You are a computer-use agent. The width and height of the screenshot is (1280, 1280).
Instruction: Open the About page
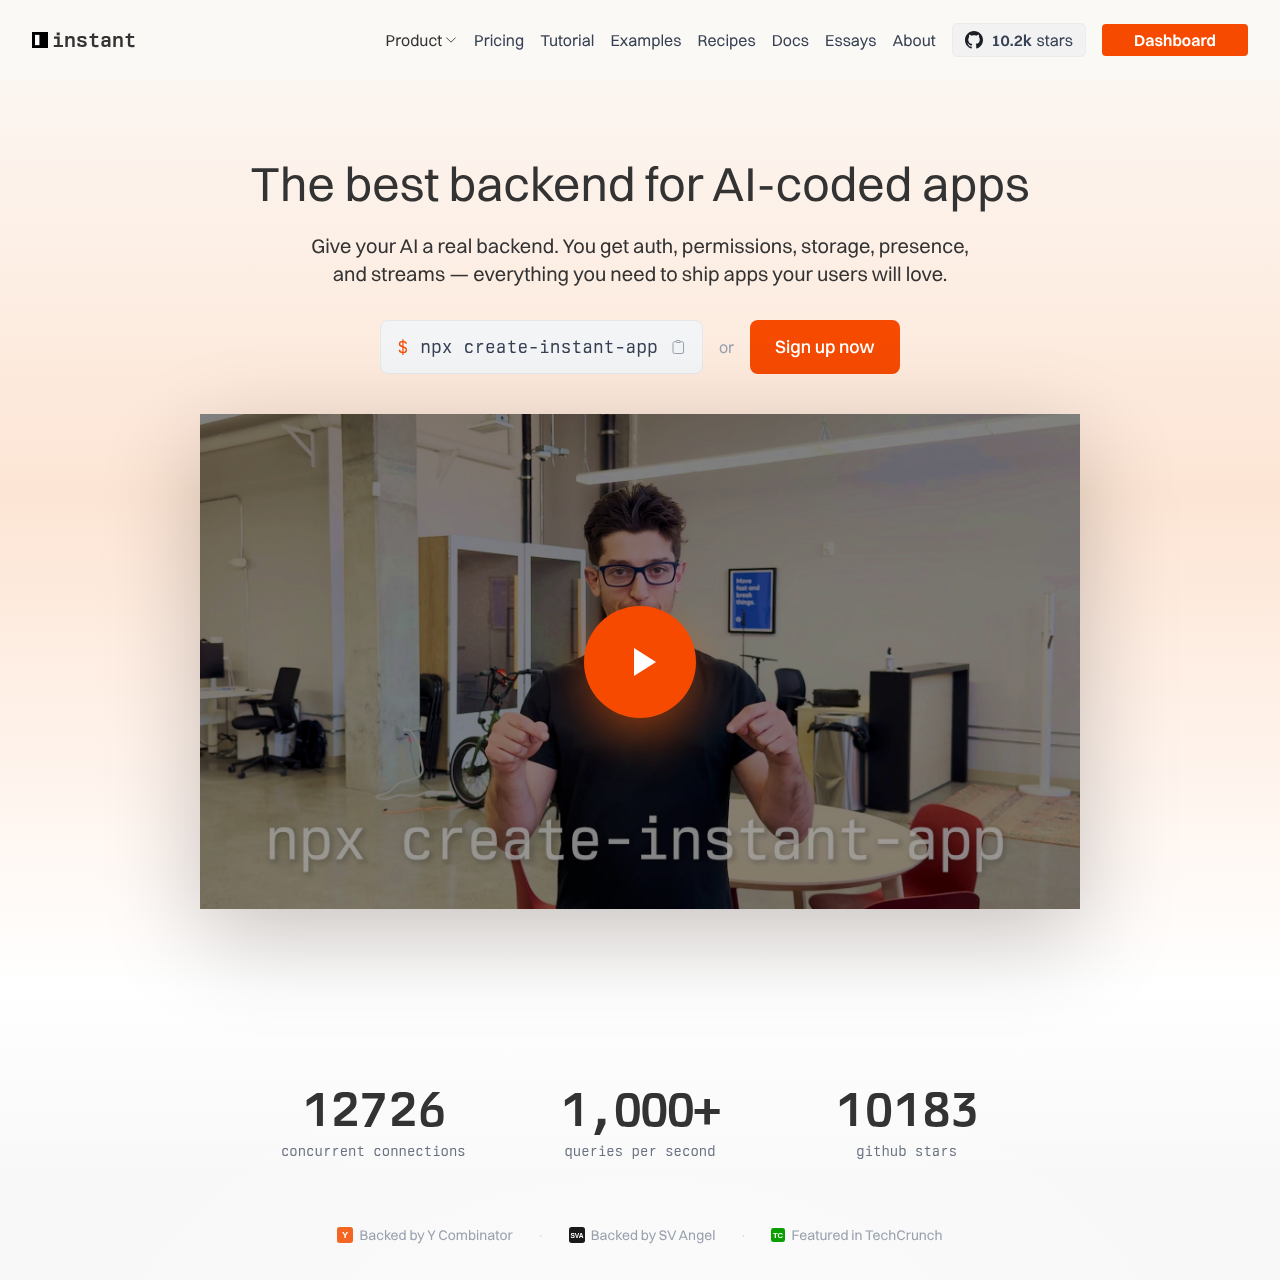point(914,41)
